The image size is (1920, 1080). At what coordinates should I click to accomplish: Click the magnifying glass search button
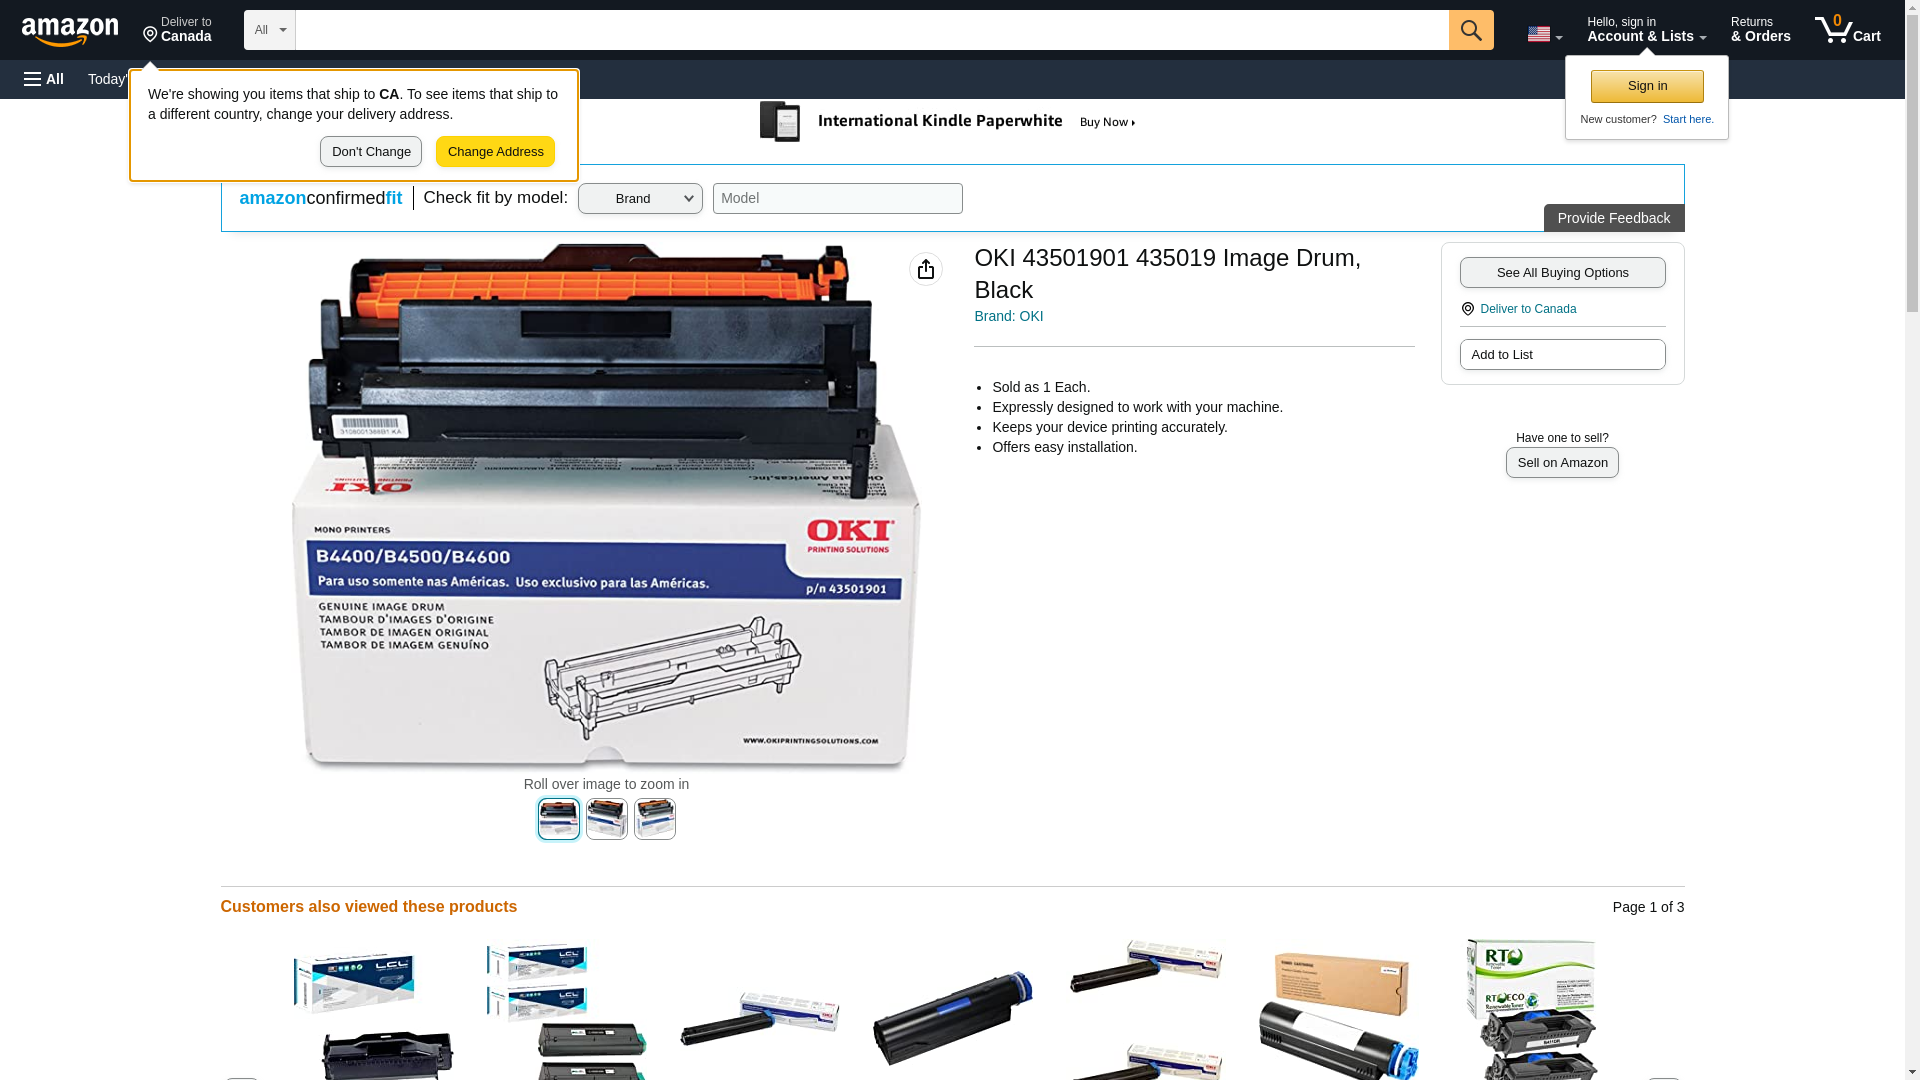click(1471, 30)
